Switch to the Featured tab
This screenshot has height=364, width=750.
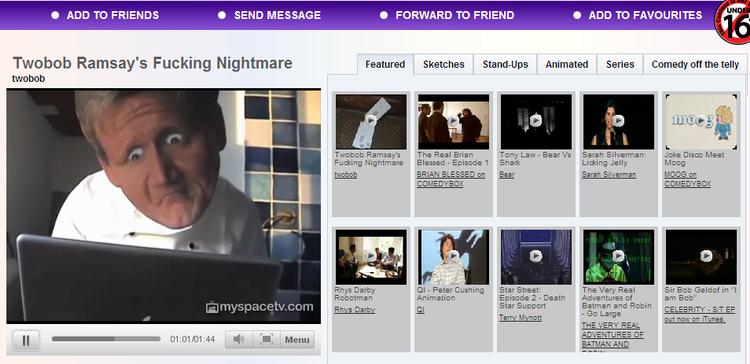click(385, 65)
